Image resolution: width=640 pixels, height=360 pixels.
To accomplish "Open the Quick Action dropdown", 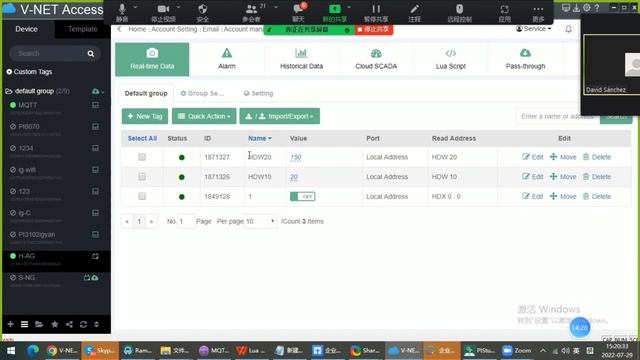I will coord(204,116).
